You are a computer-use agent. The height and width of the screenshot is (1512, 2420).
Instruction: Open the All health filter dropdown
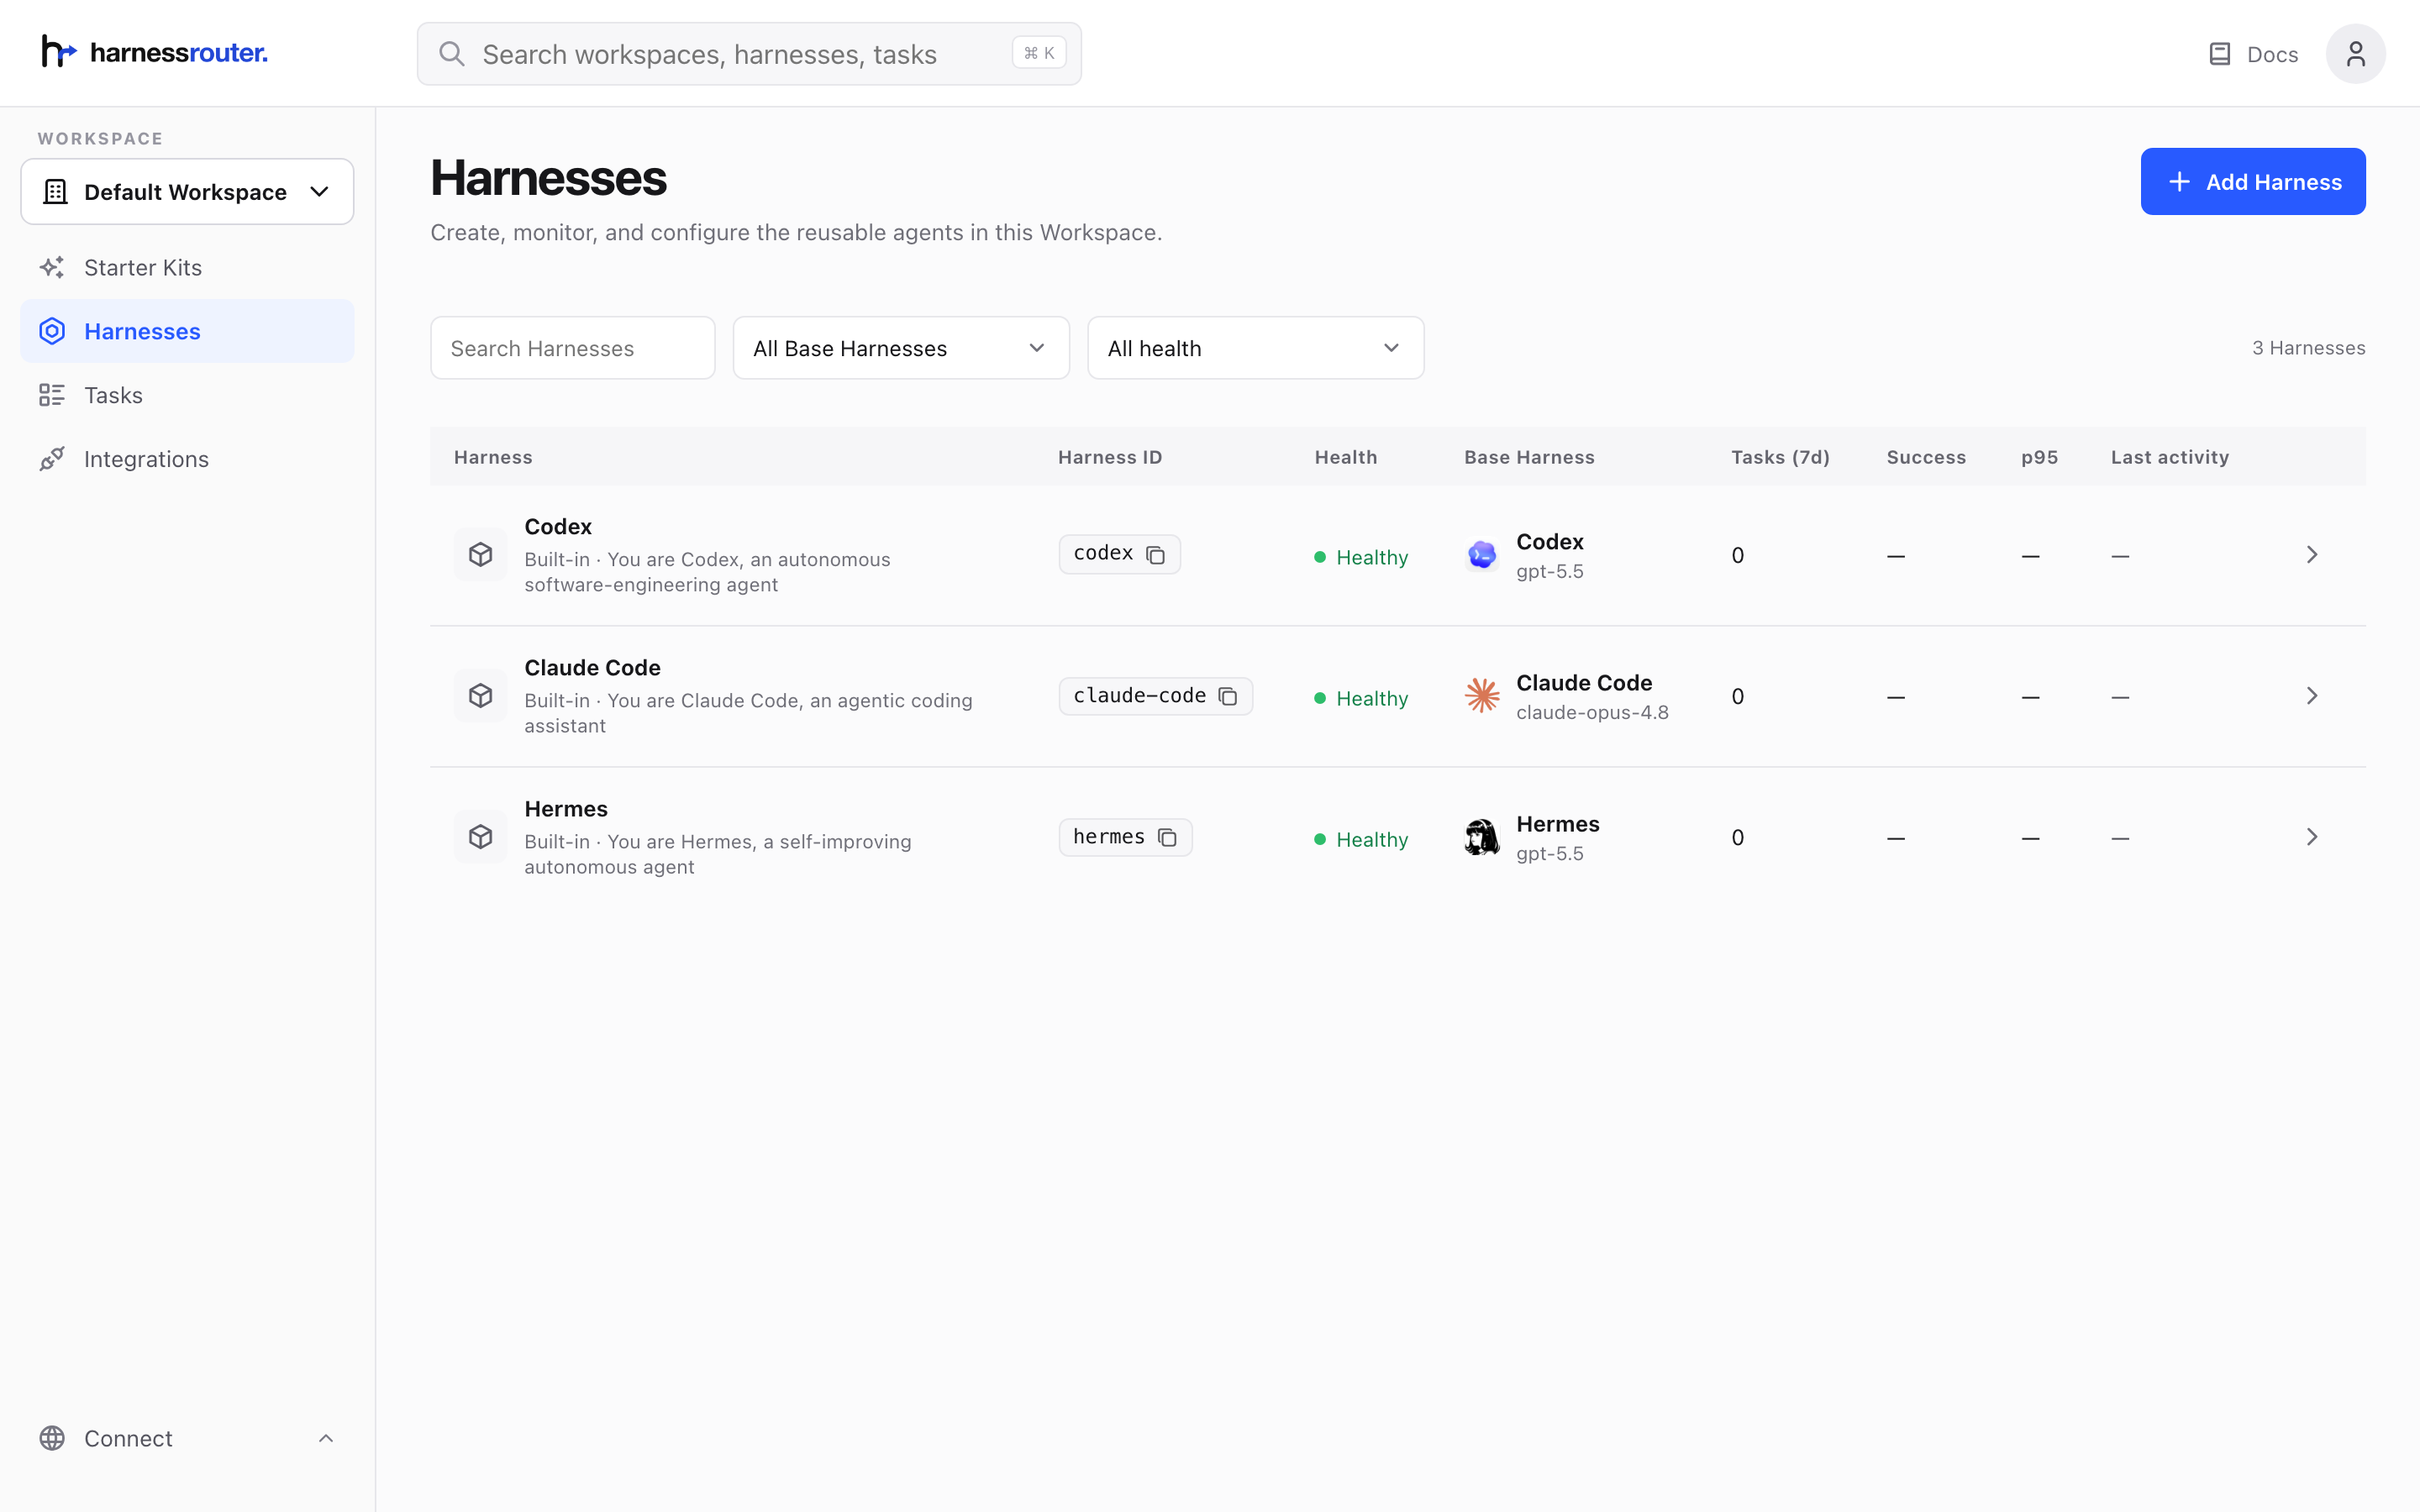point(1255,348)
